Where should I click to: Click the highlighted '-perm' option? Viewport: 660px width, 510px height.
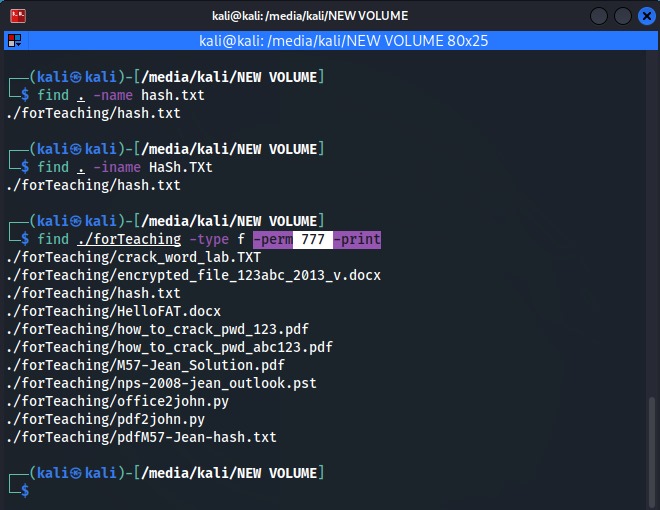(273, 239)
